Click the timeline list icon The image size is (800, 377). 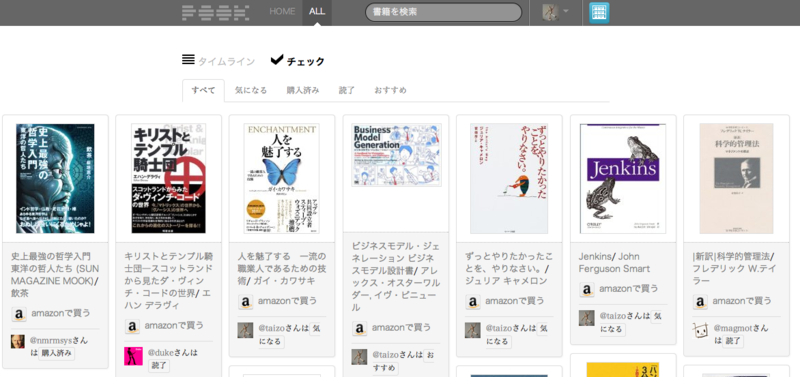click(x=188, y=60)
